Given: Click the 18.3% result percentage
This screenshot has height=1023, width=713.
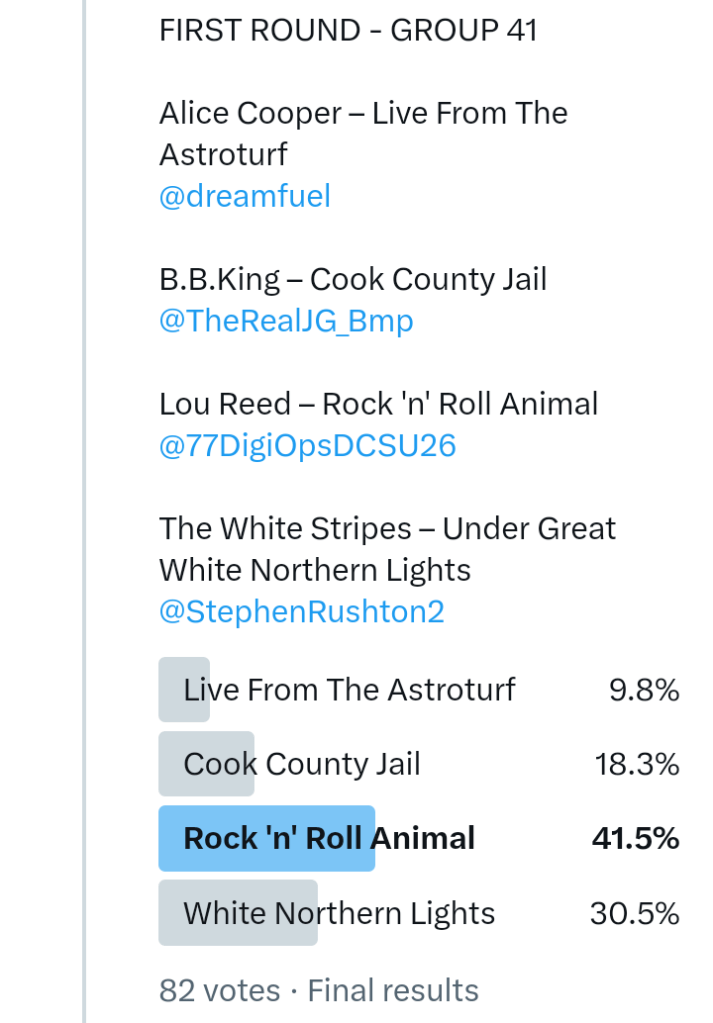Looking at the screenshot, I should [637, 764].
